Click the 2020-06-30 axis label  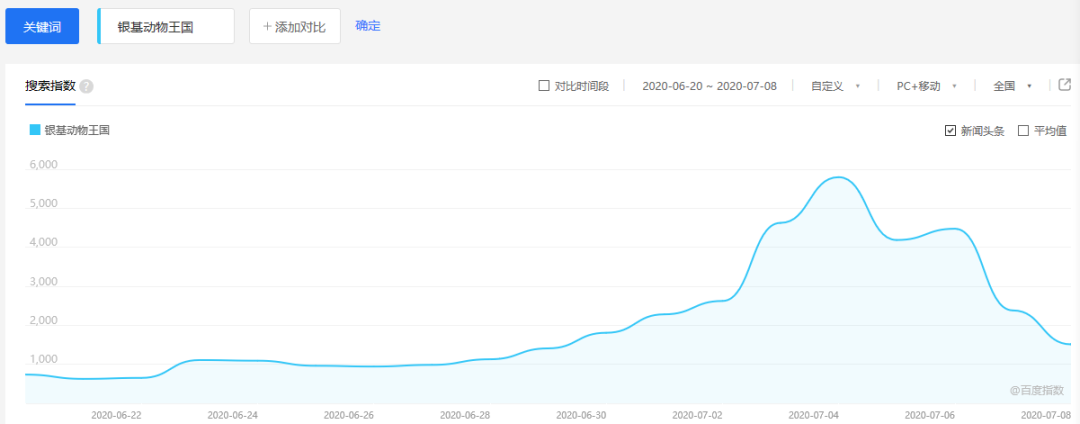[581, 416]
